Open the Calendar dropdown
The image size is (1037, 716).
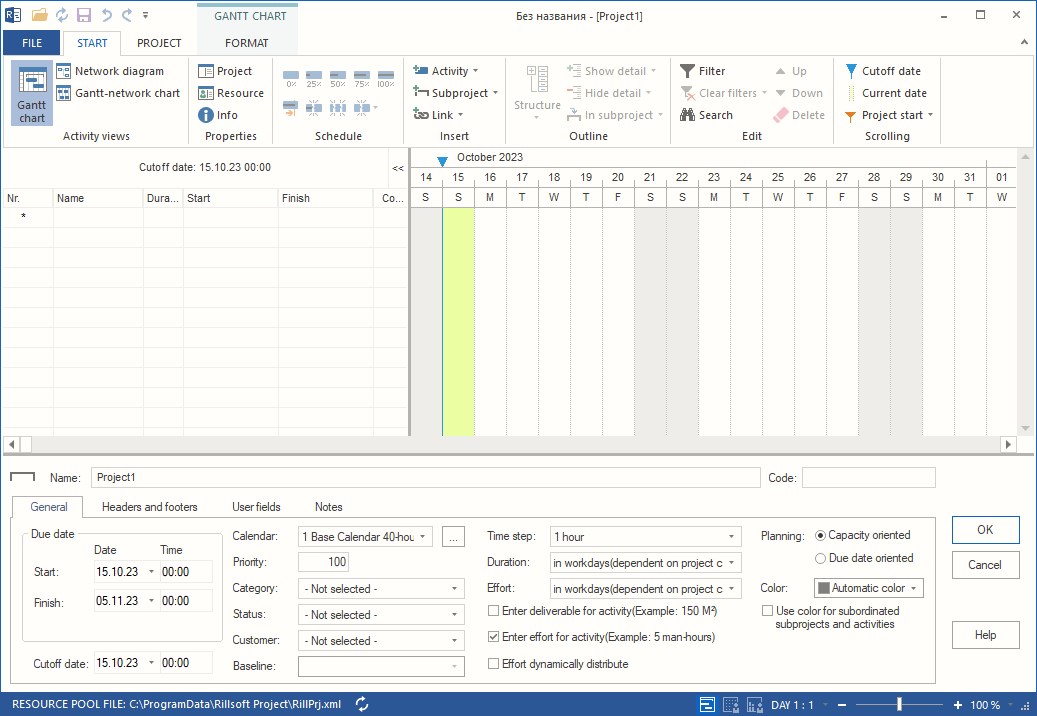coord(424,536)
